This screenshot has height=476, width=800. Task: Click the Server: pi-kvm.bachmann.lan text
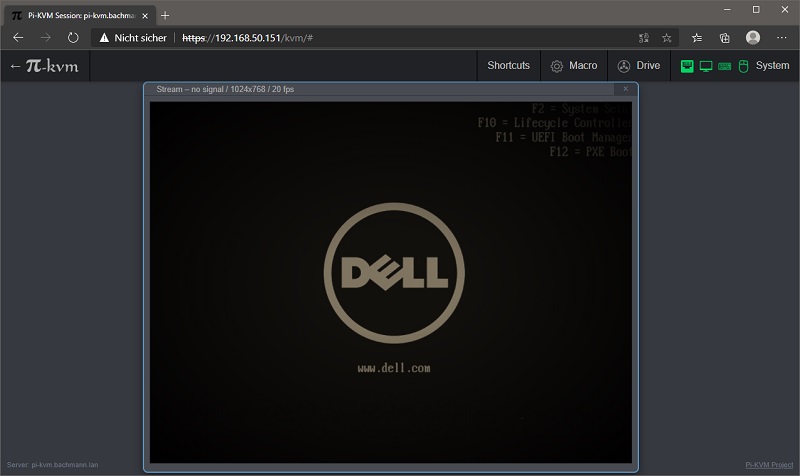[x=52, y=465]
